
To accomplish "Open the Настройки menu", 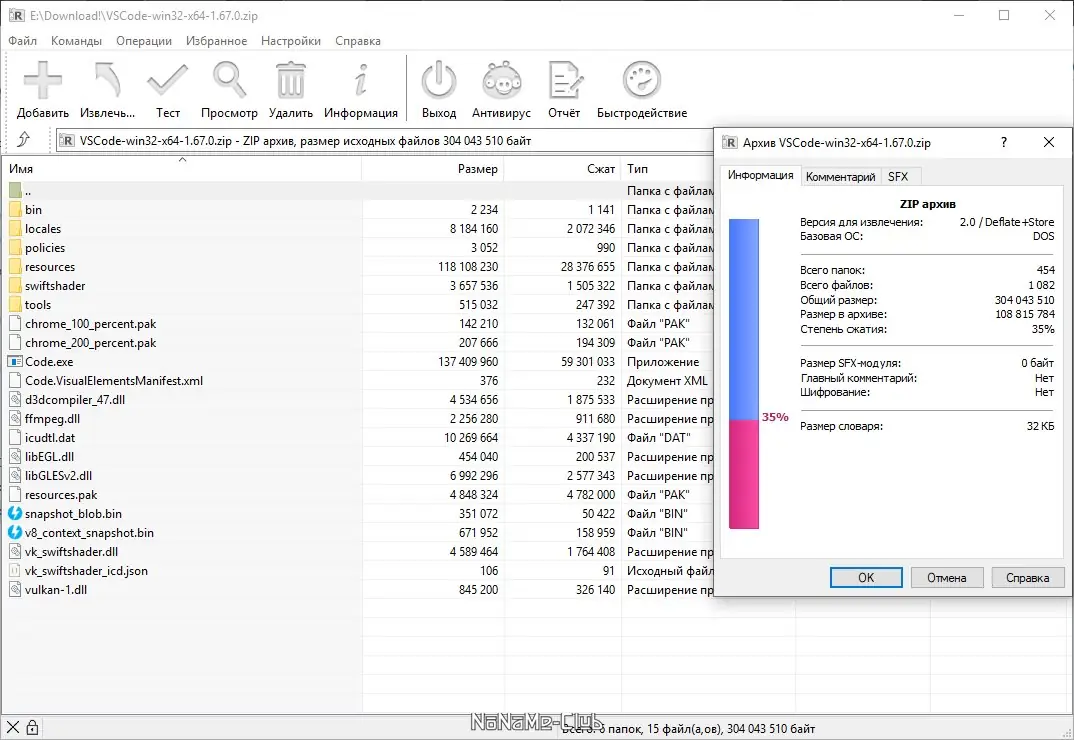I will pyautogui.click(x=291, y=40).
